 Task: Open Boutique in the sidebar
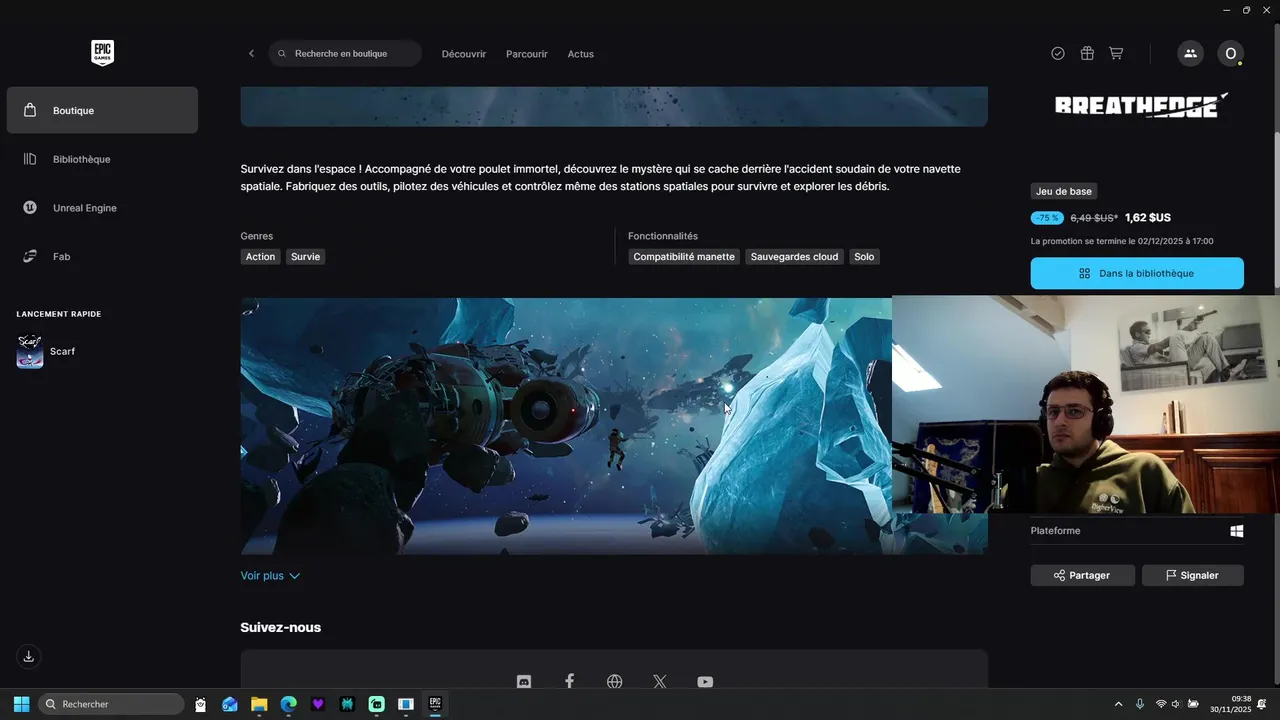coord(102,110)
